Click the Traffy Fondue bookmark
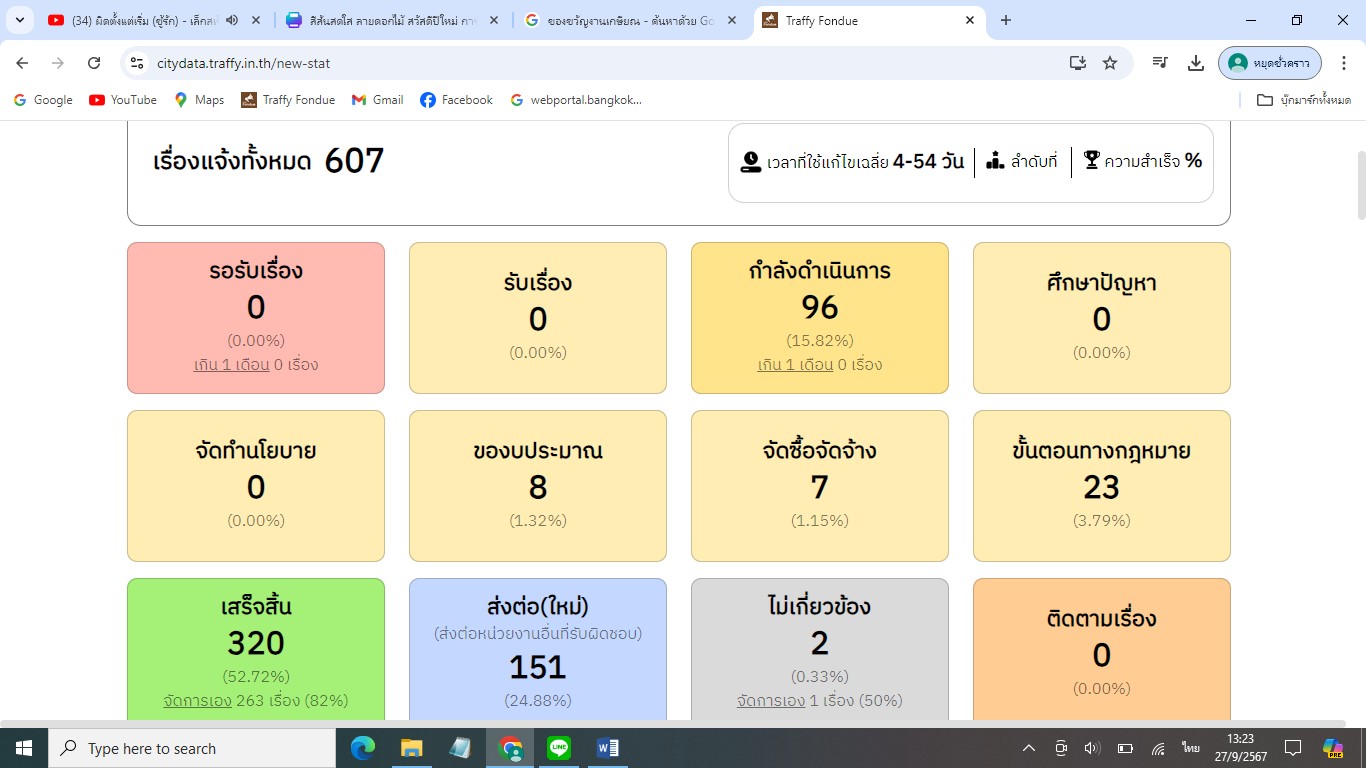 click(x=288, y=100)
